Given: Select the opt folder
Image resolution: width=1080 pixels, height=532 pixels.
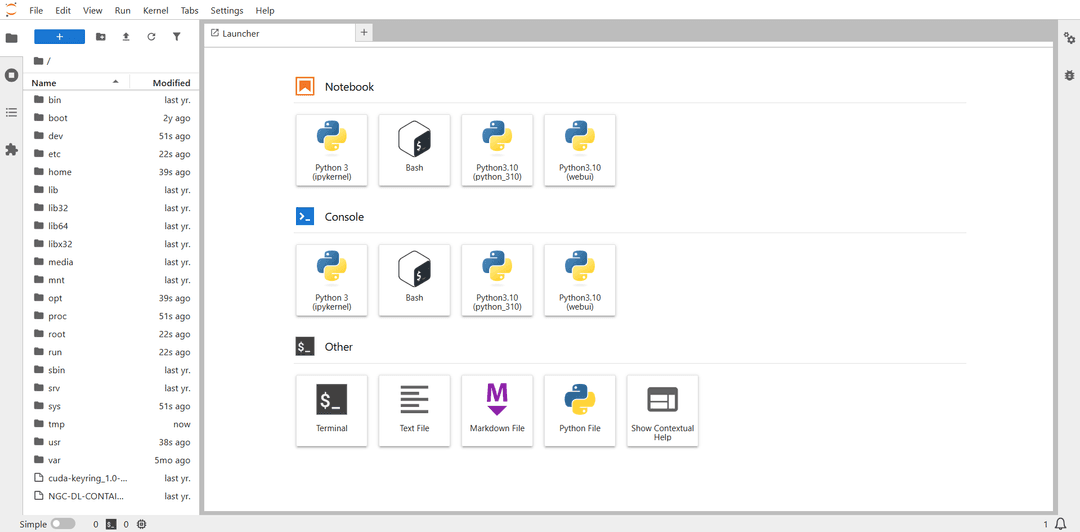Looking at the screenshot, I should 112,298.
